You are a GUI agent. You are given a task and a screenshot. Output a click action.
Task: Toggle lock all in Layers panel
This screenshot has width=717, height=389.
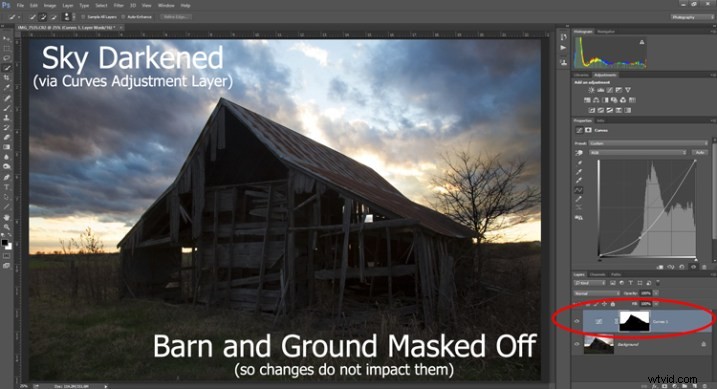tap(613, 304)
